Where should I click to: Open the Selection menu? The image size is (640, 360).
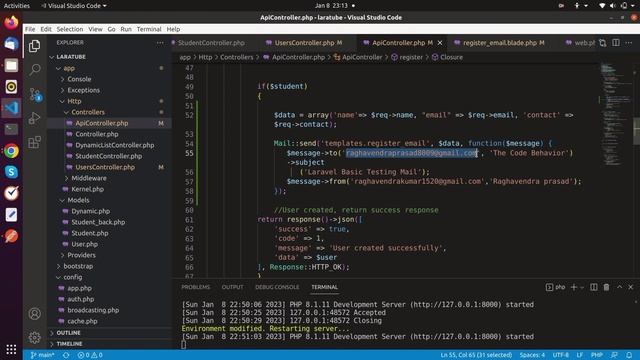click(x=70, y=29)
